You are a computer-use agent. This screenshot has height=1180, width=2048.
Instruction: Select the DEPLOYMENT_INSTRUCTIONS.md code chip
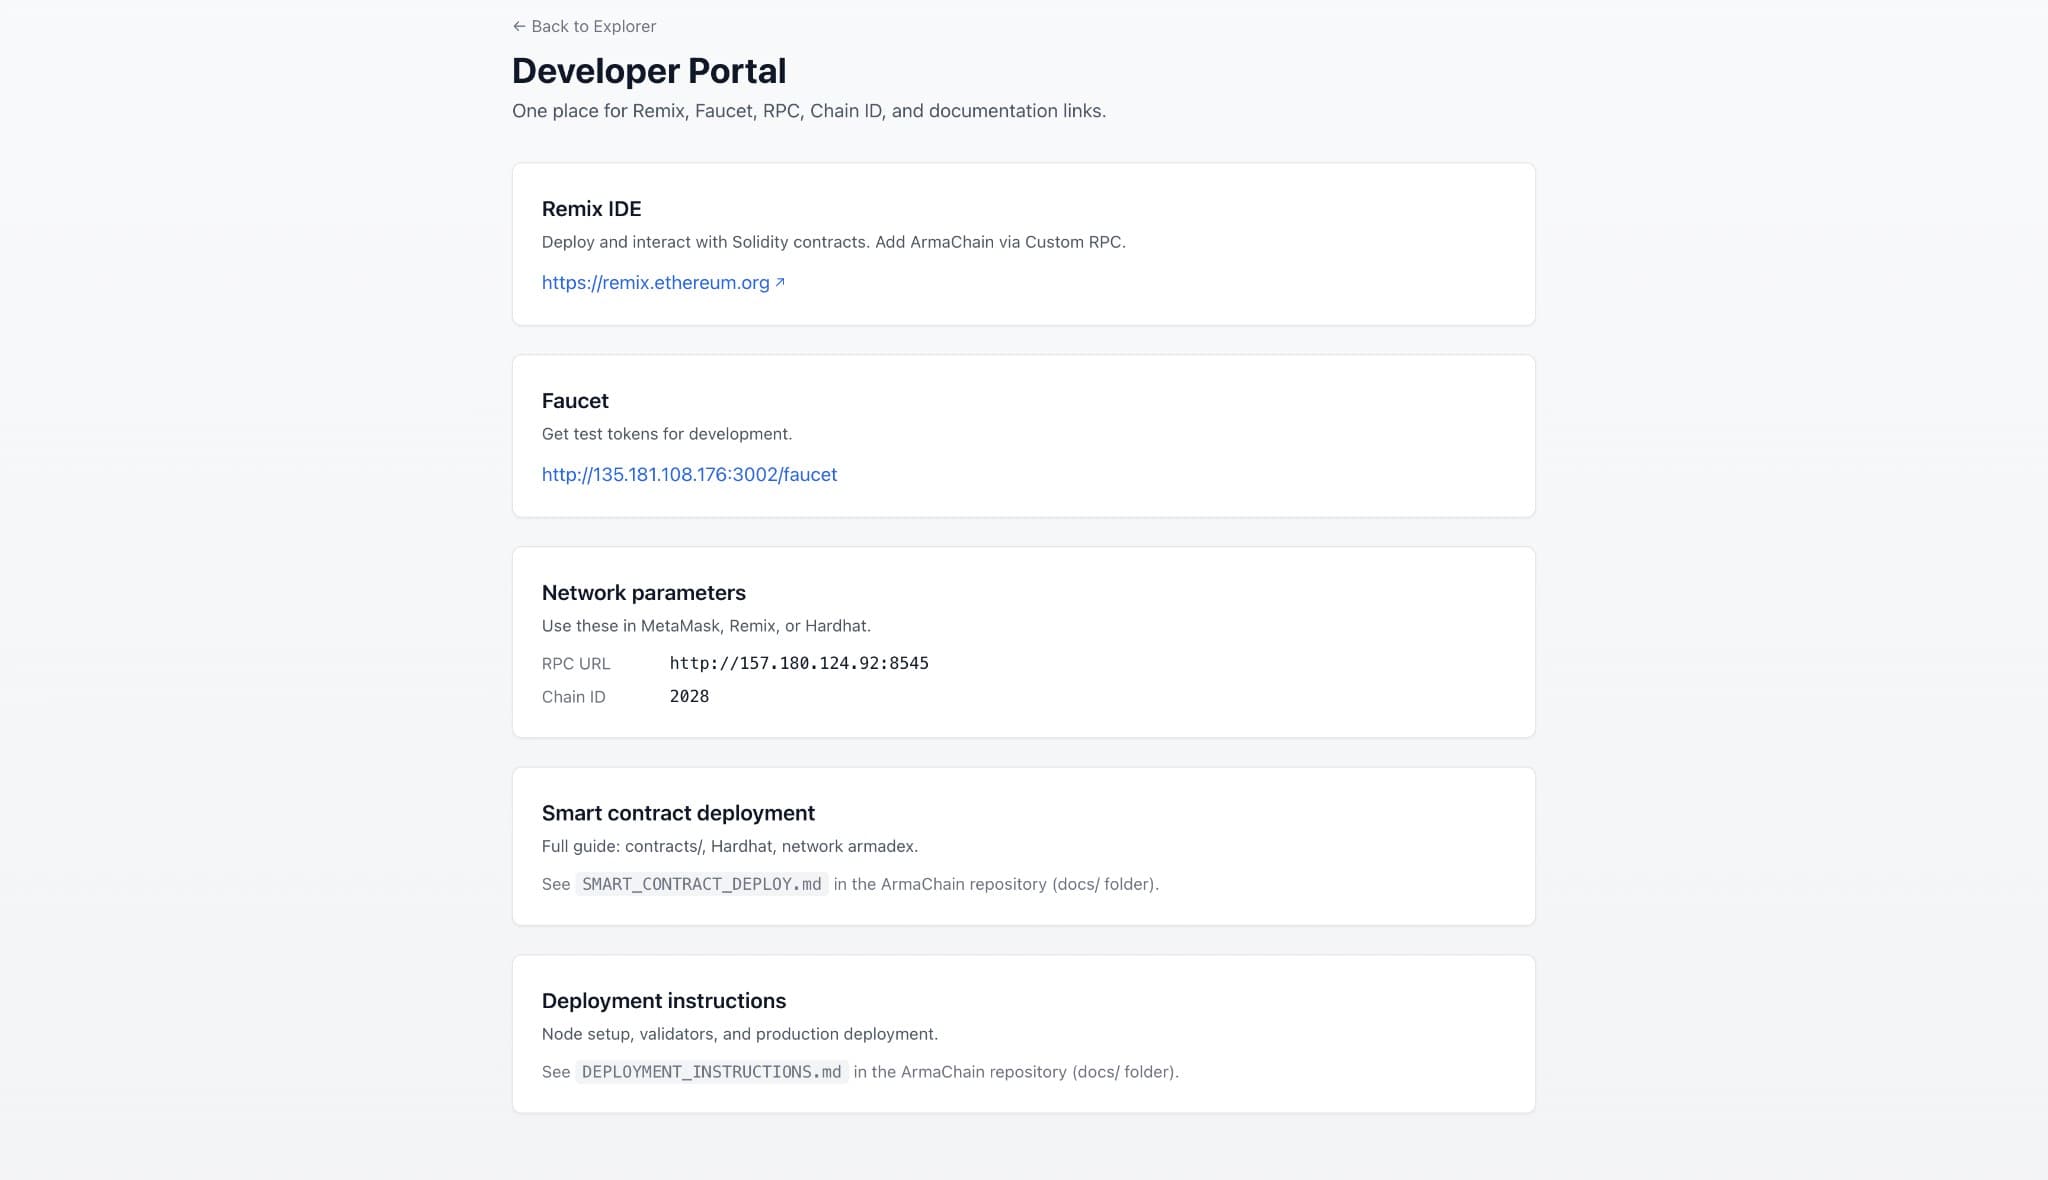coord(712,1071)
